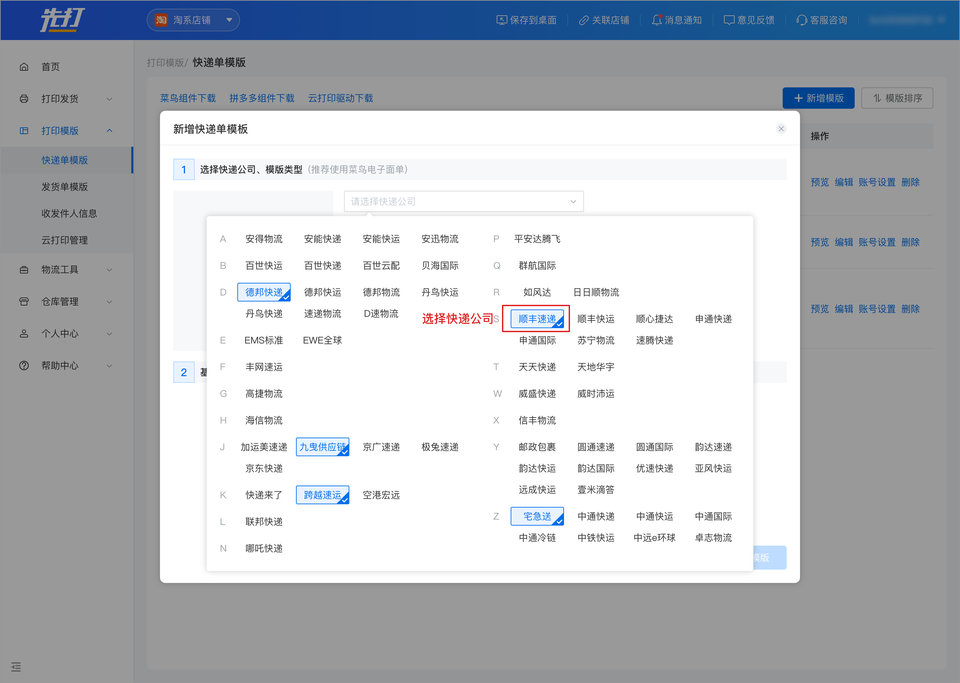Select the checked 顺丰速递 courier option
960x683 pixels.
(537, 319)
